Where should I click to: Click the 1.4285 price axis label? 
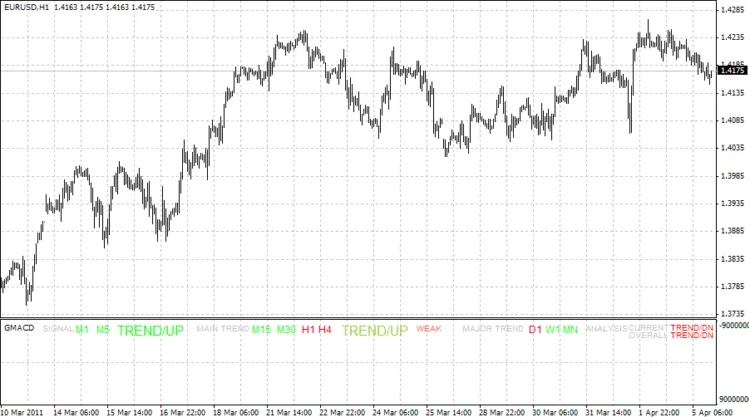tap(732, 10)
